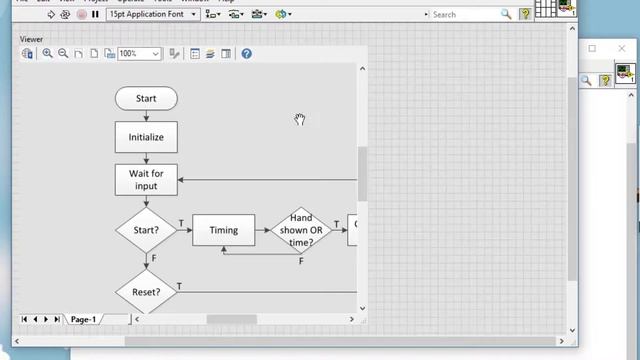The height and width of the screenshot is (360, 640).
Task: Click the Run Continuously button
Action: coord(65,15)
